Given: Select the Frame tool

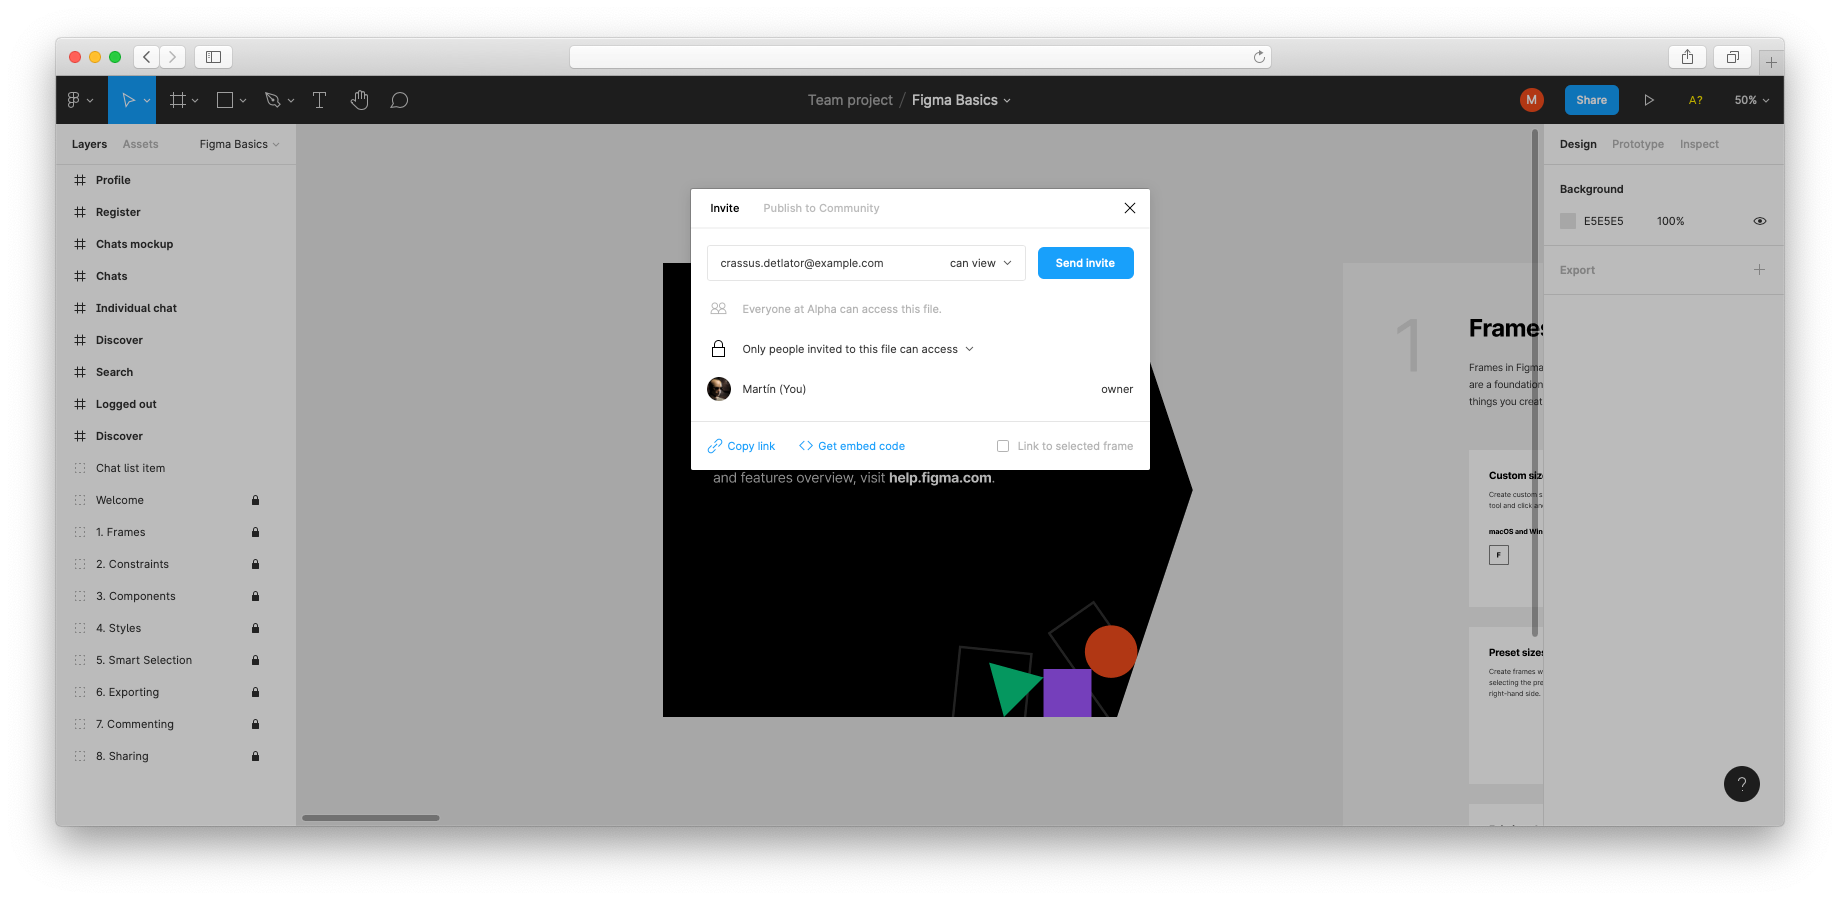Looking at the screenshot, I should (178, 100).
